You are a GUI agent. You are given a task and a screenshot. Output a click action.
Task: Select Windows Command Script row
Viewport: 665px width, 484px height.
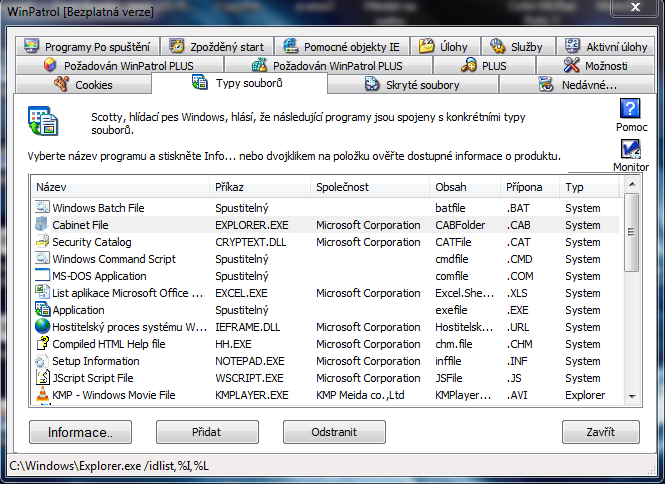[325, 259]
